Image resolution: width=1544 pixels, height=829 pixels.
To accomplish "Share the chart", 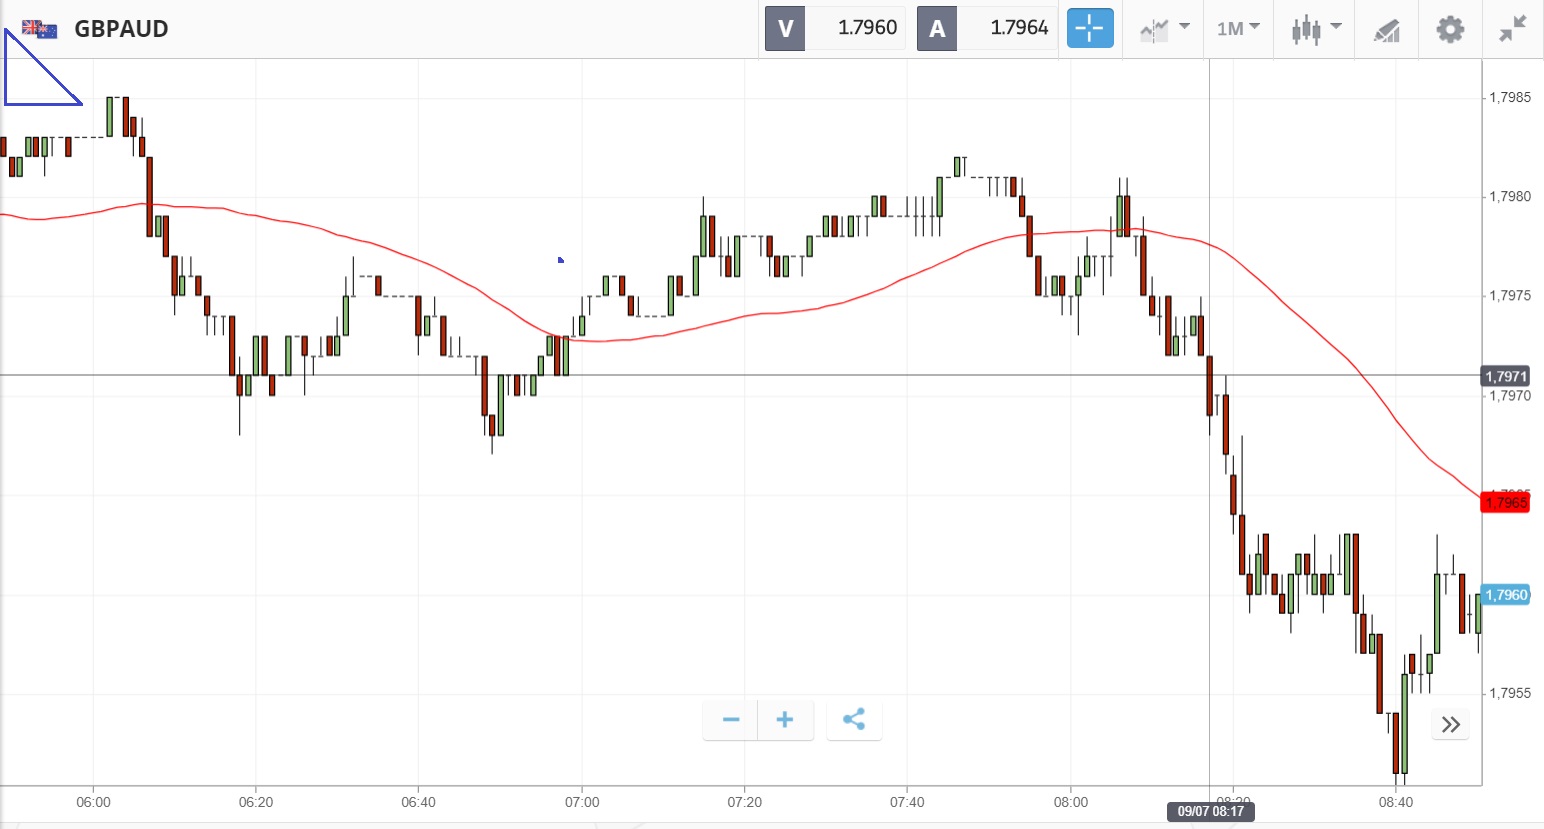I will pos(854,720).
